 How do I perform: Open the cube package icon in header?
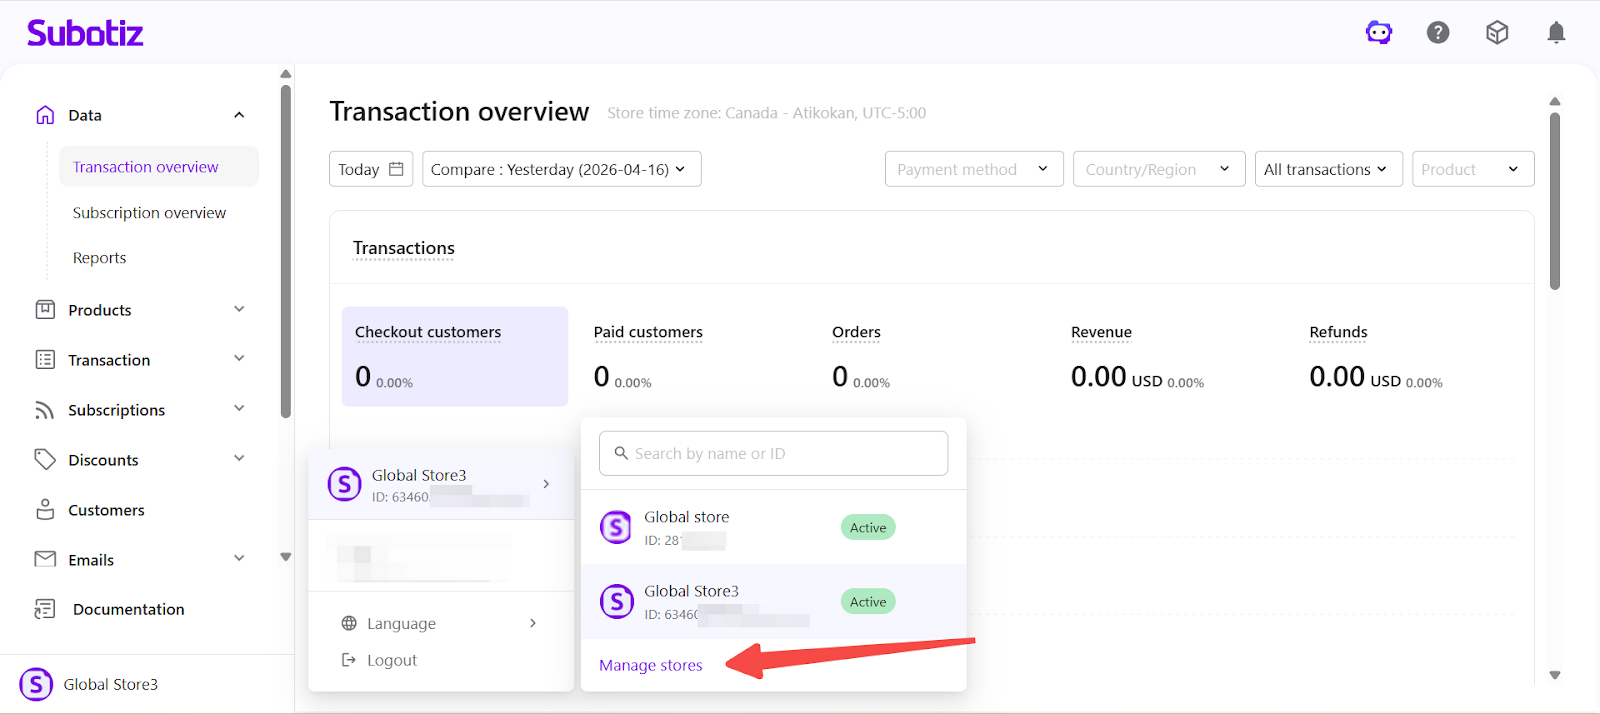tap(1497, 33)
